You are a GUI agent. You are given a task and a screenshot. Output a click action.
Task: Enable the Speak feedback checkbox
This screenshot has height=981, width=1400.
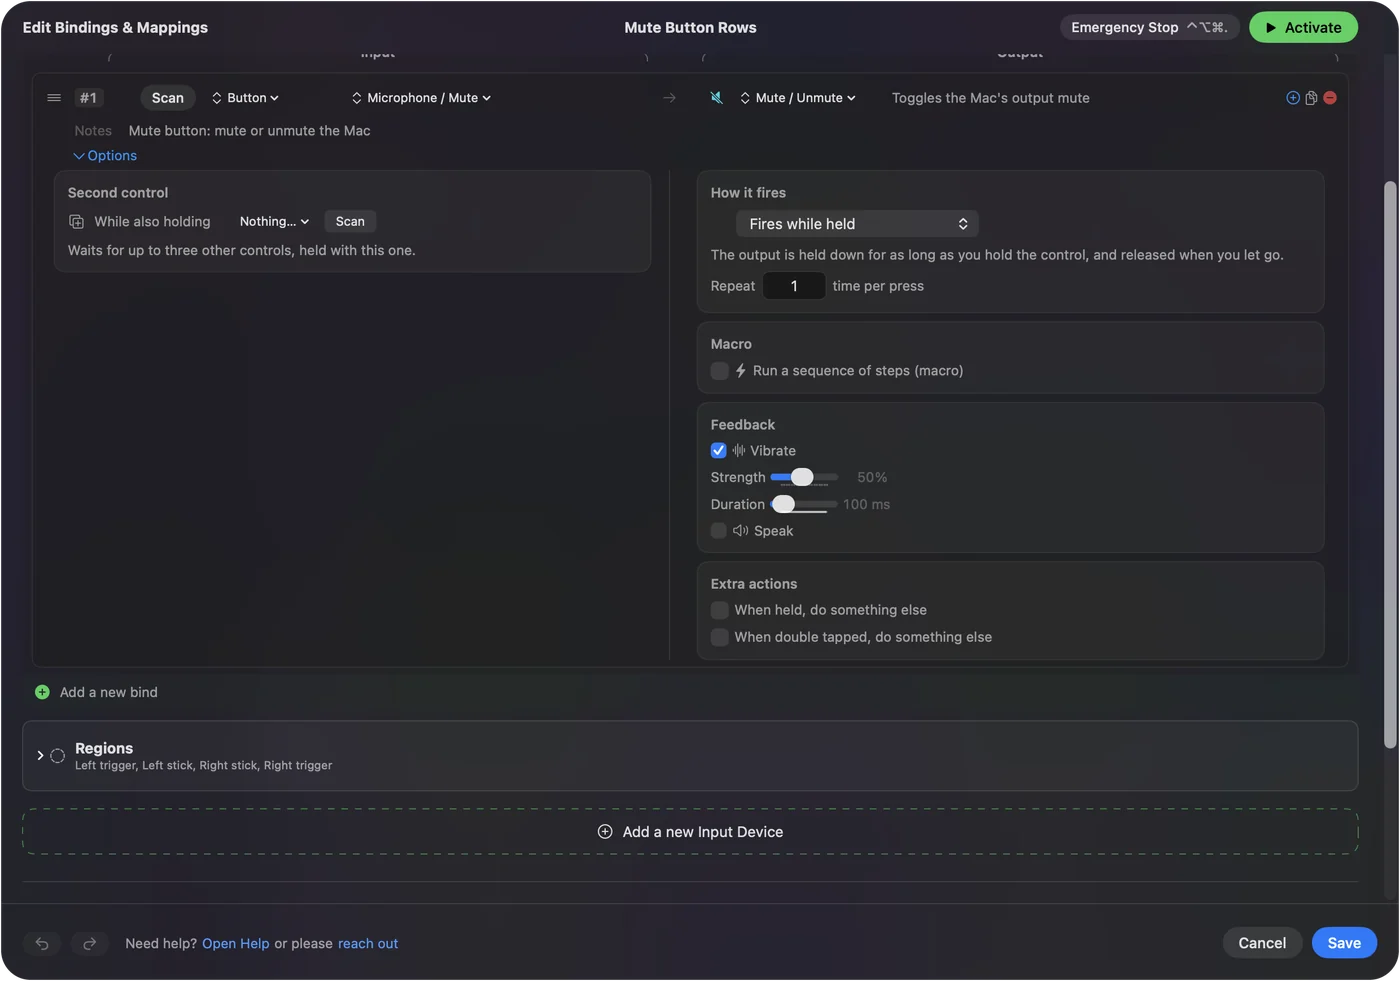pos(719,531)
